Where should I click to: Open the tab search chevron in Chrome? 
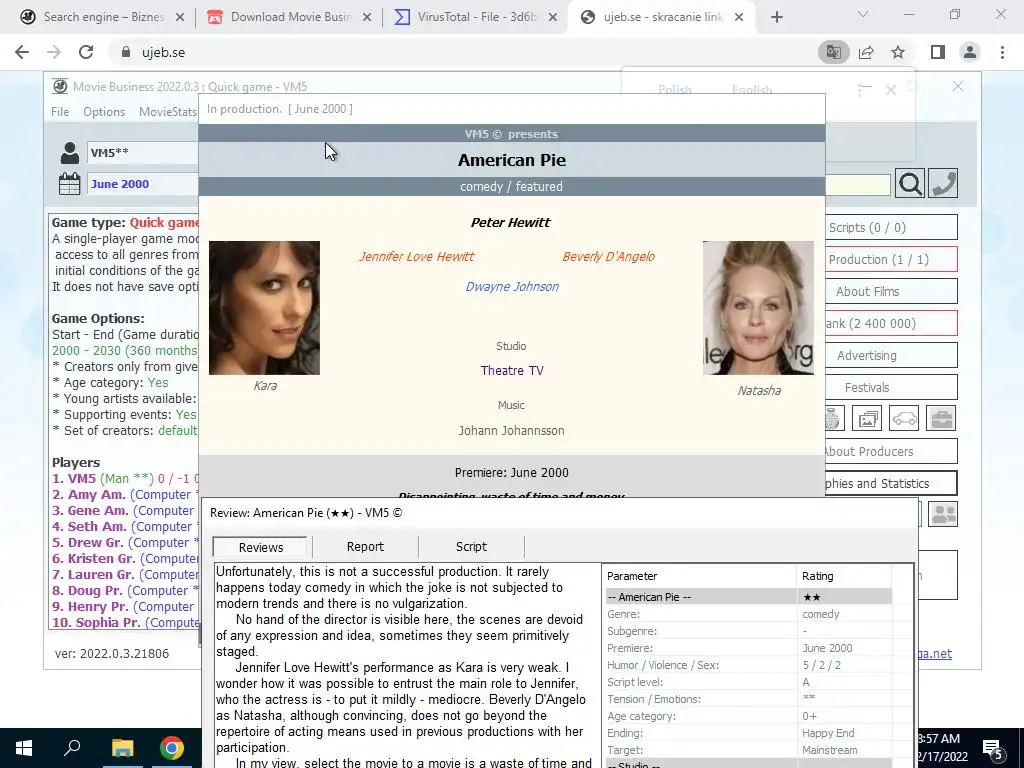pos(863,14)
